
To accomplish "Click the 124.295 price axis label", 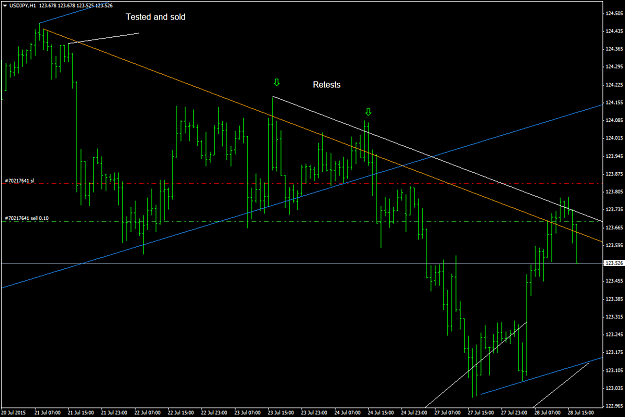I will tap(614, 67).
